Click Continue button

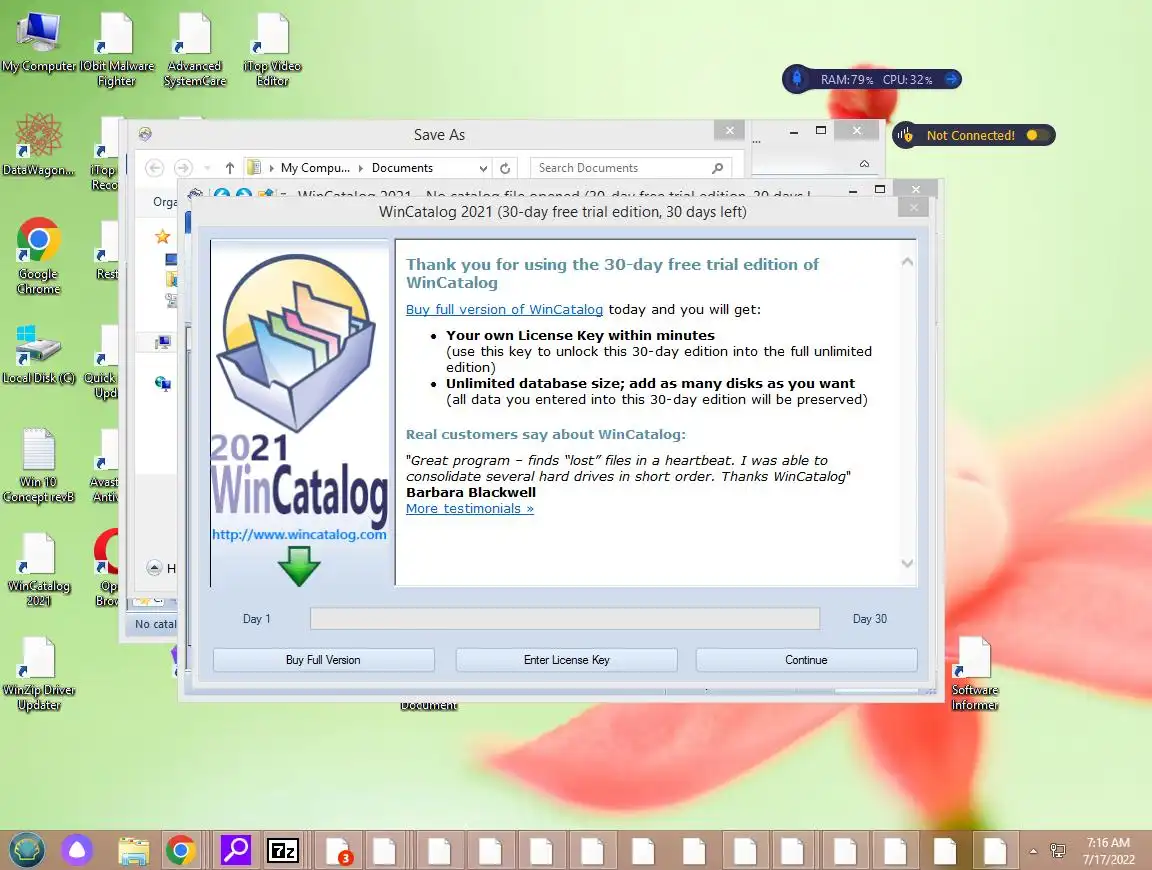[806, 660]
